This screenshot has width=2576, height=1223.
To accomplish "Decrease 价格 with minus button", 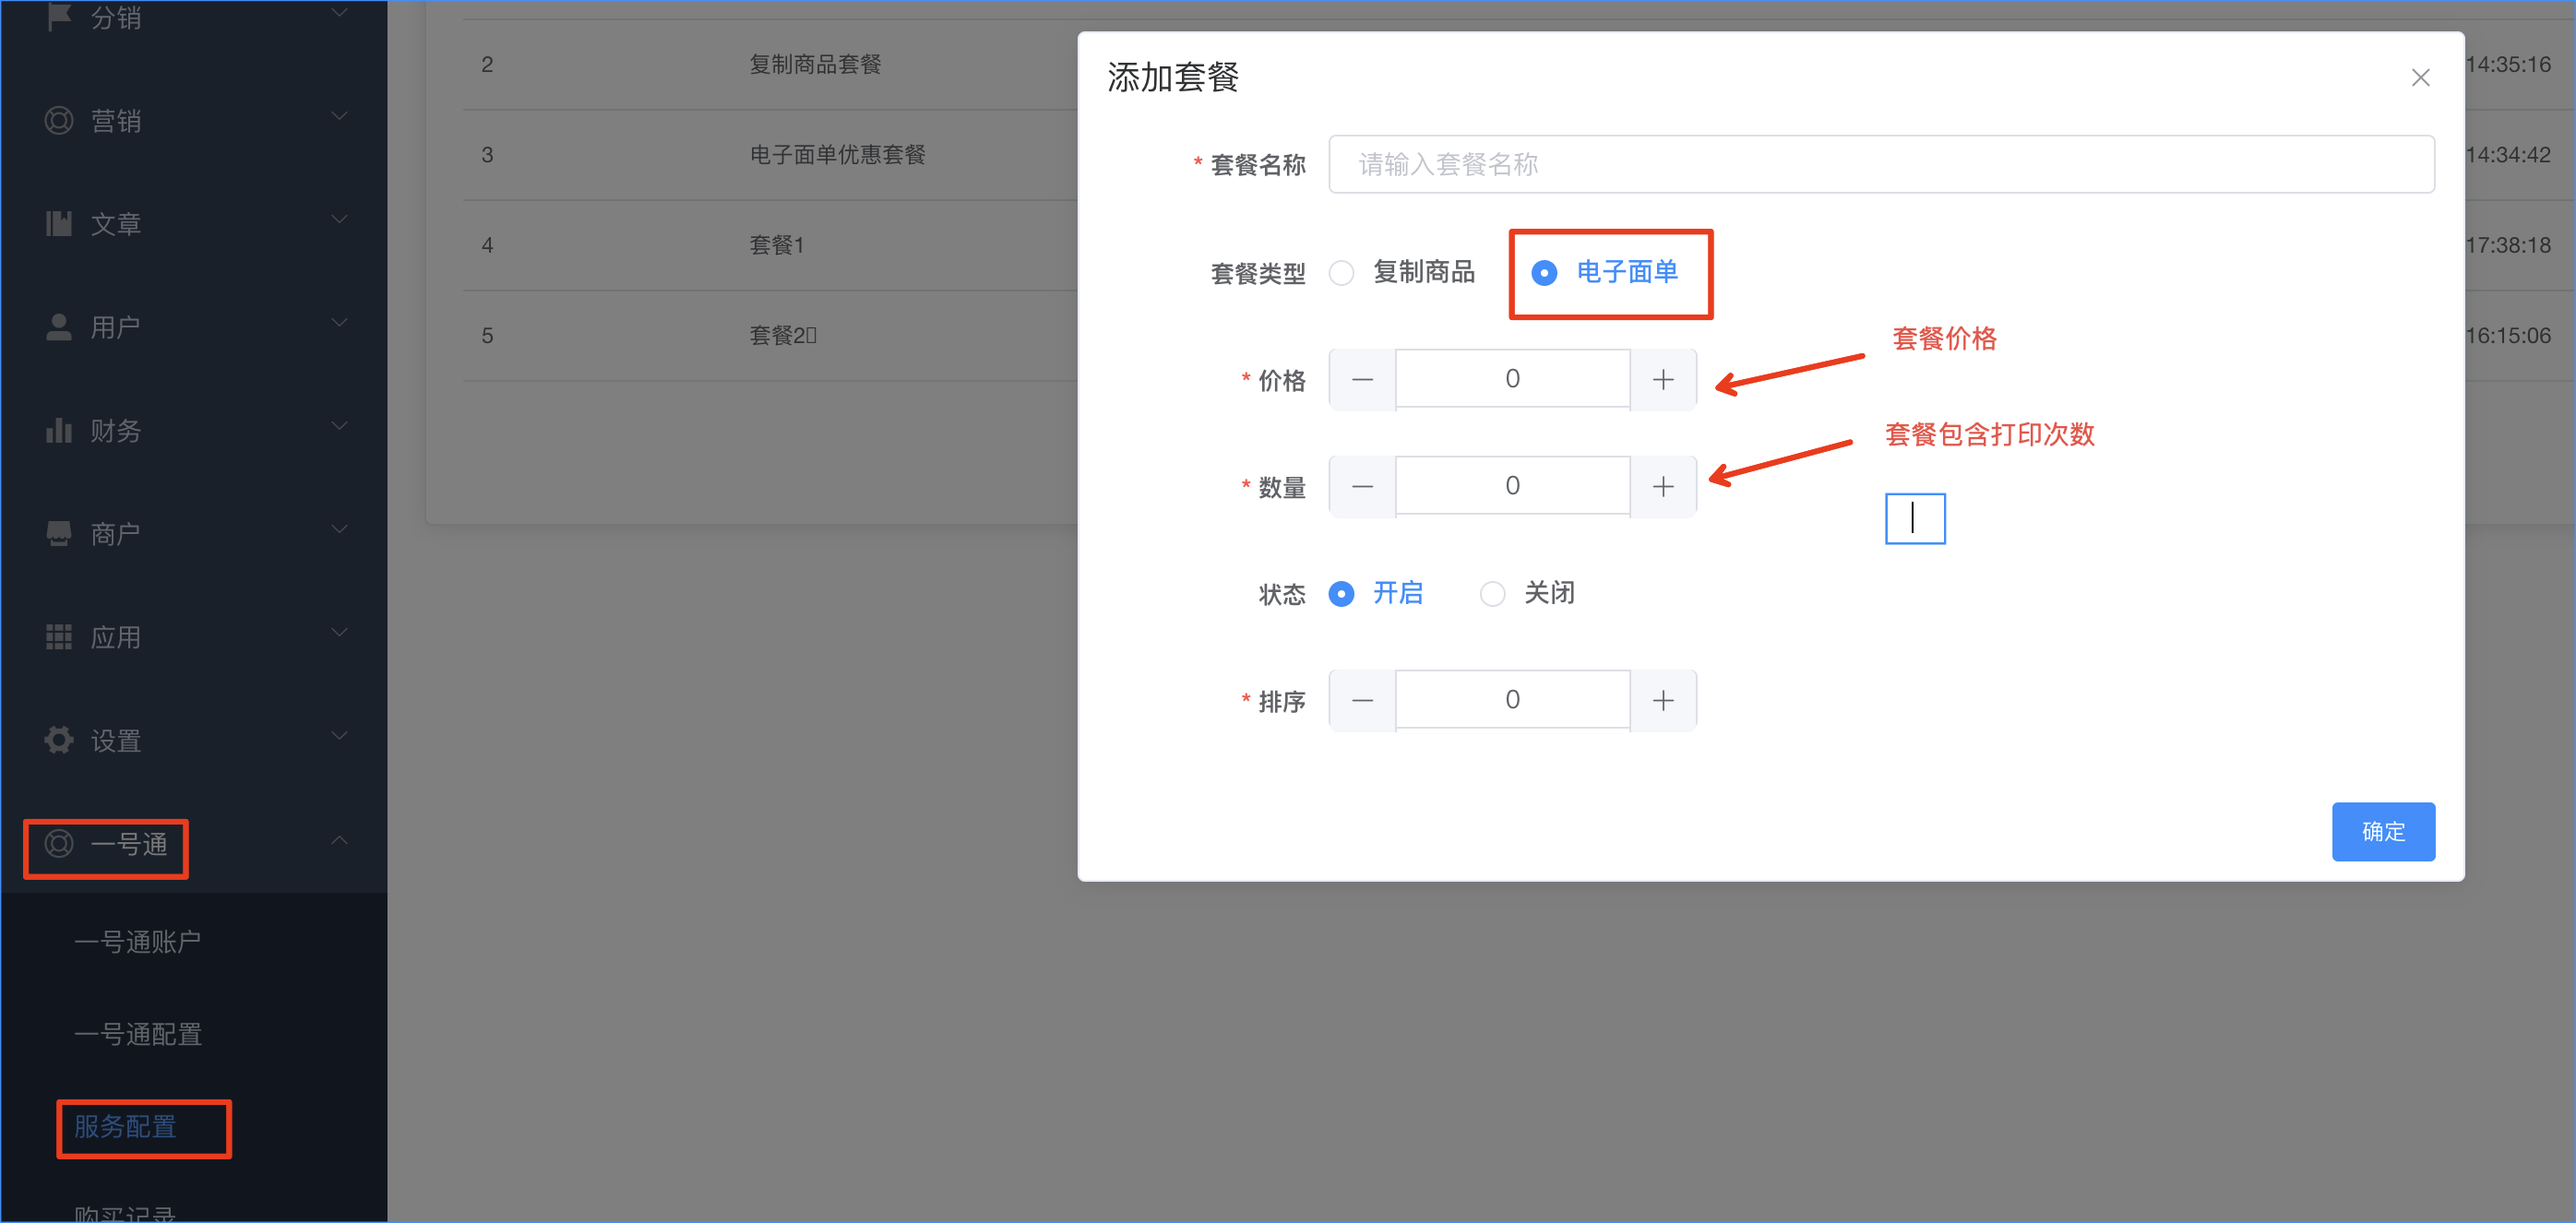I will [x=1362, y=380].
